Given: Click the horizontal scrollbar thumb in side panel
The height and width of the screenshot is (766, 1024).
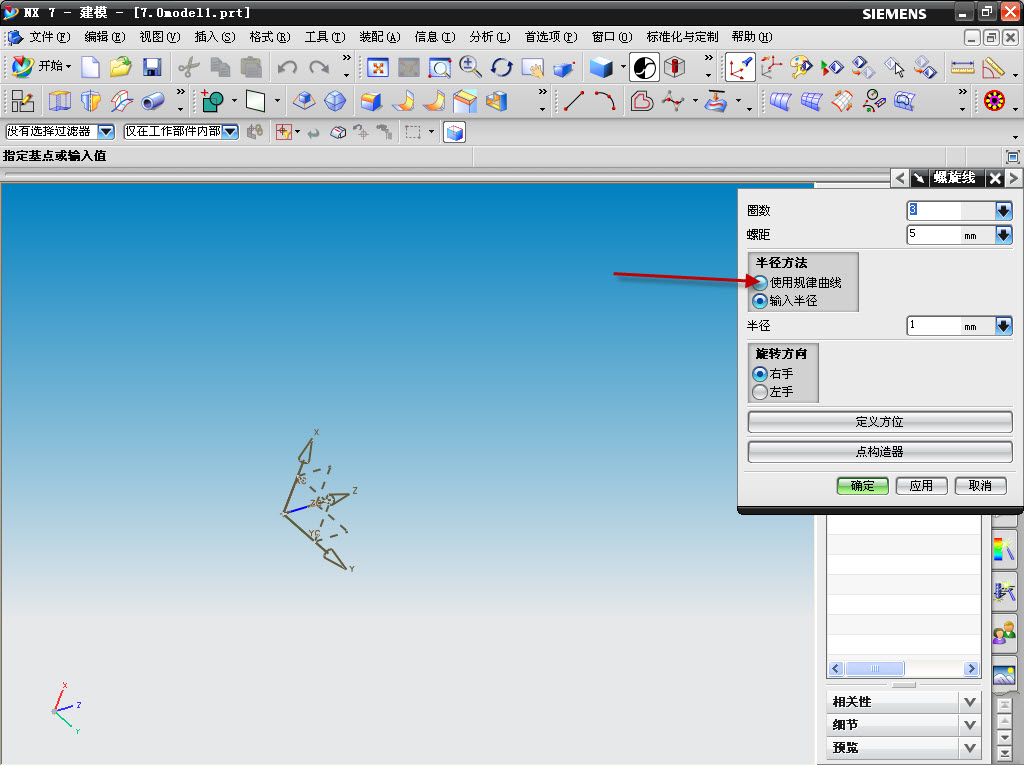Looking at the screenshot, I should click(x=874, y=669).
